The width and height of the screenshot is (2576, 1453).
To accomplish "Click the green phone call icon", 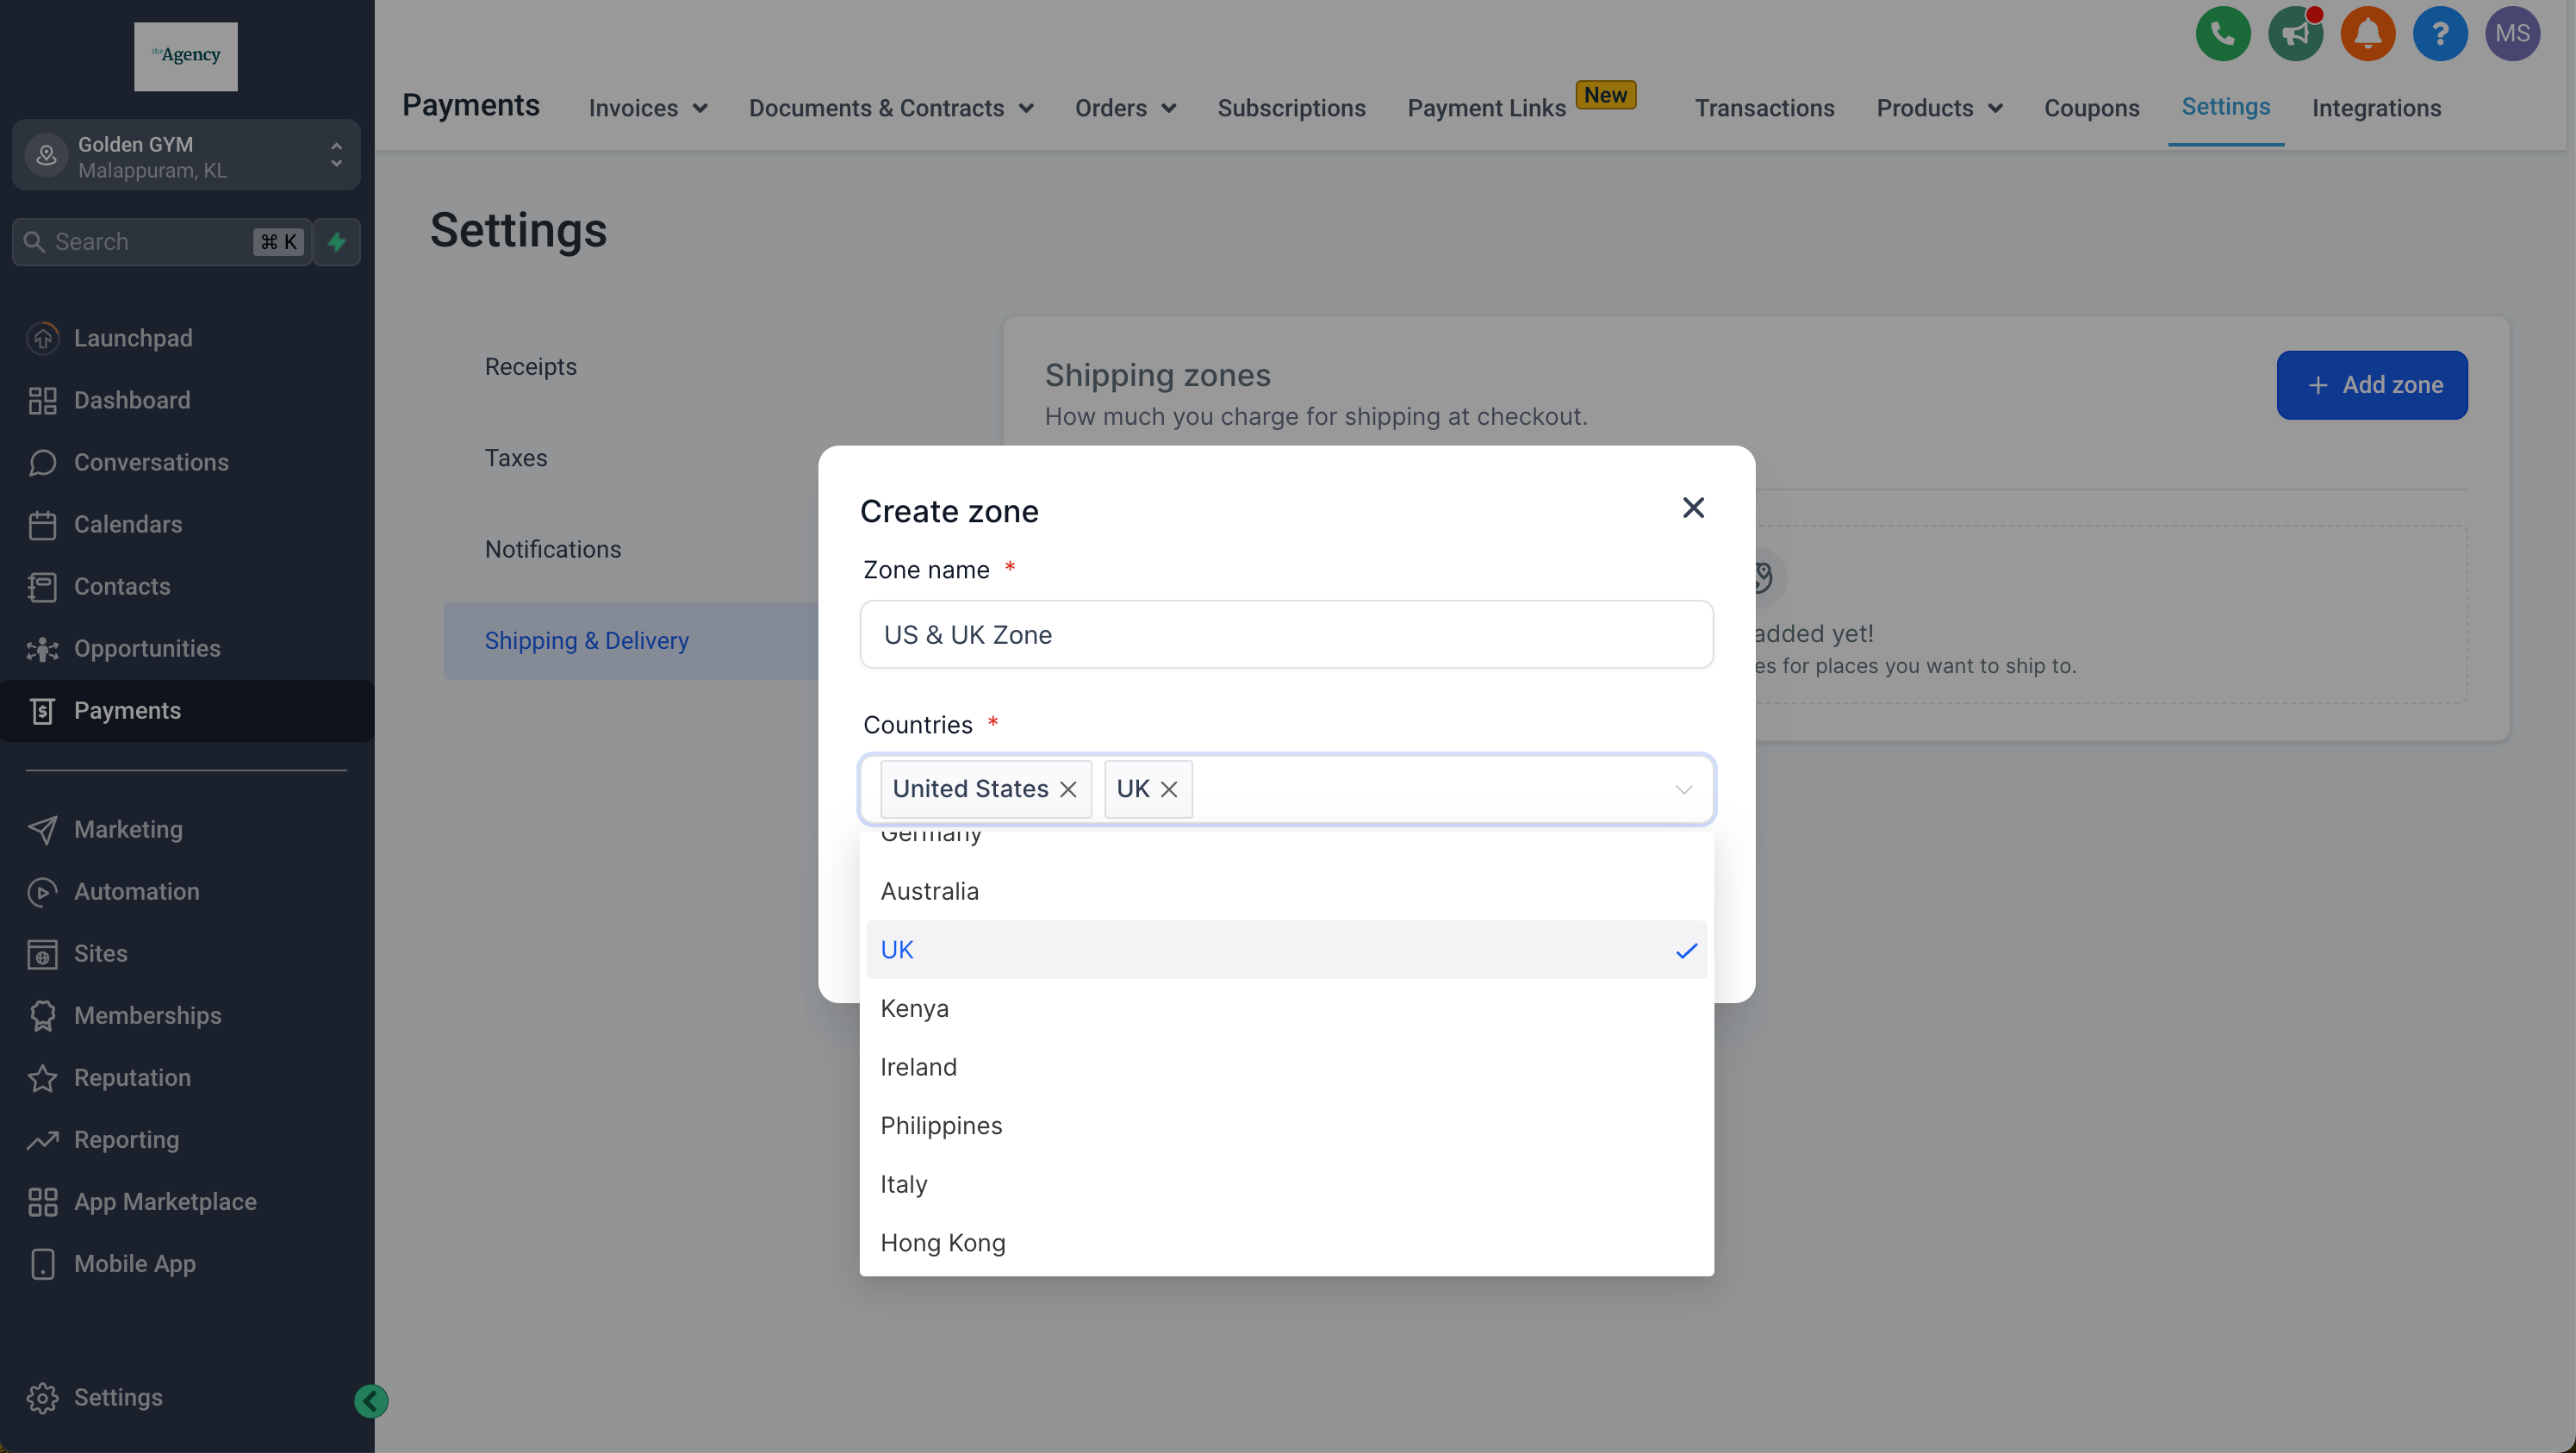I will click(2222, 34).
